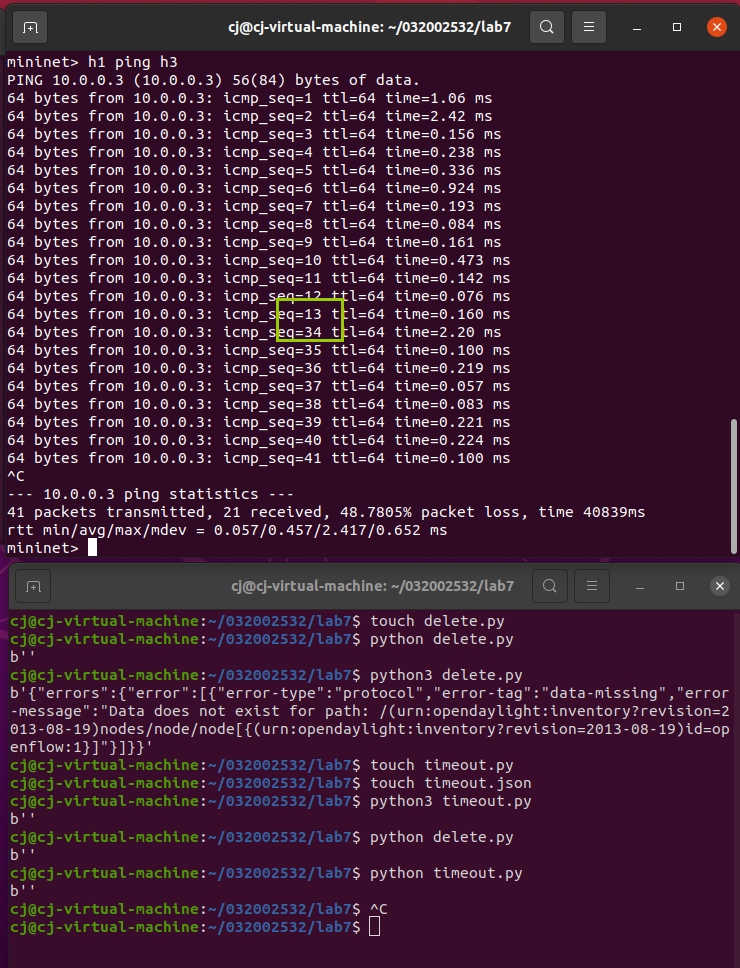This screenshot has height=968, width=740.
Task: Open new tab in bottom terminal window
Action: (x=33, y=586)
